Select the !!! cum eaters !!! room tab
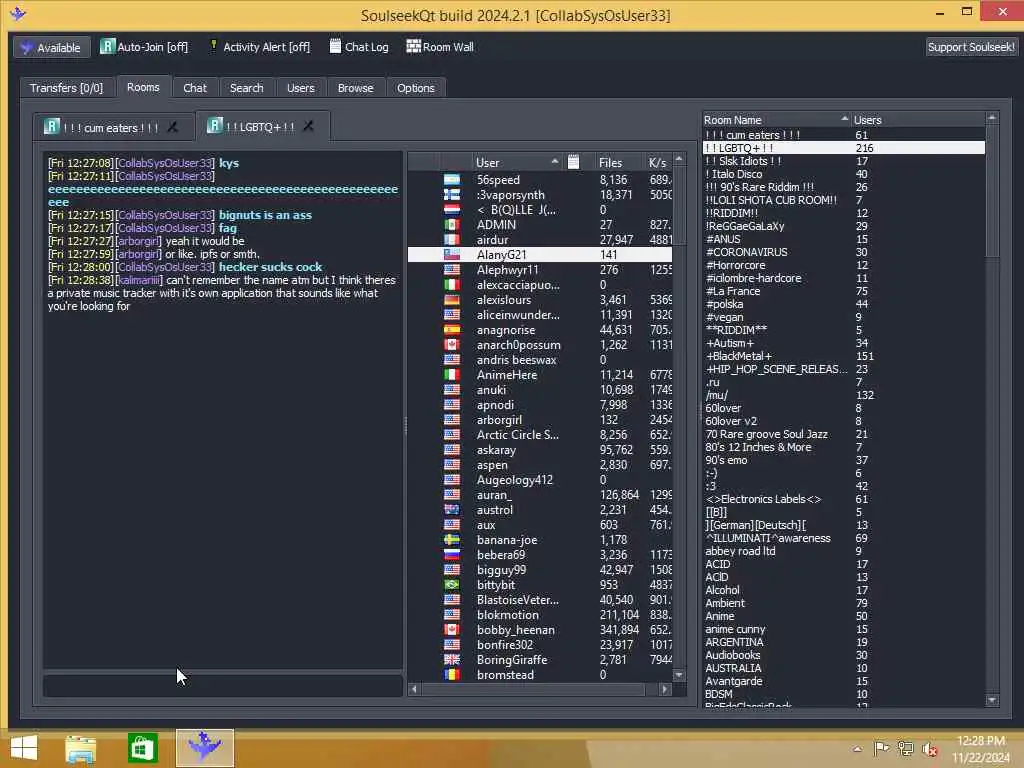This screenshot has width=1024, height=768. click(111, 128)
